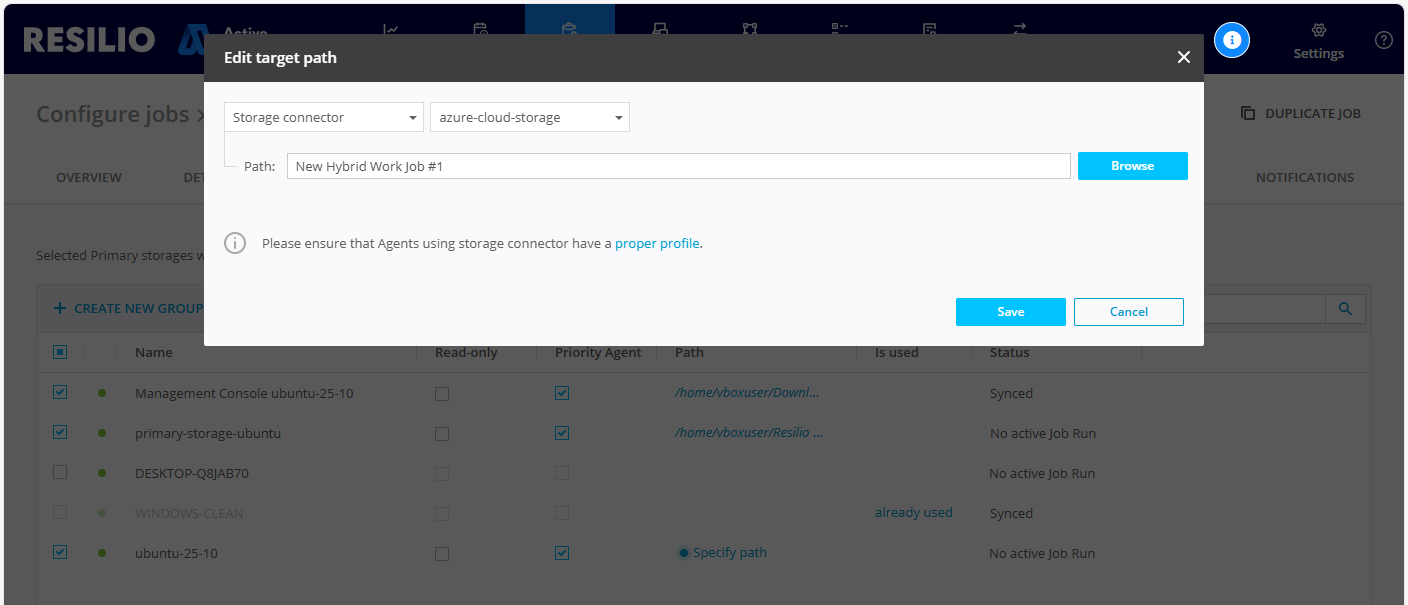The height and width of the screenshot is (605, 1408).
Task: Enable Read-only for Management Console ubuntu-25-10
Action: pos(442,394)
